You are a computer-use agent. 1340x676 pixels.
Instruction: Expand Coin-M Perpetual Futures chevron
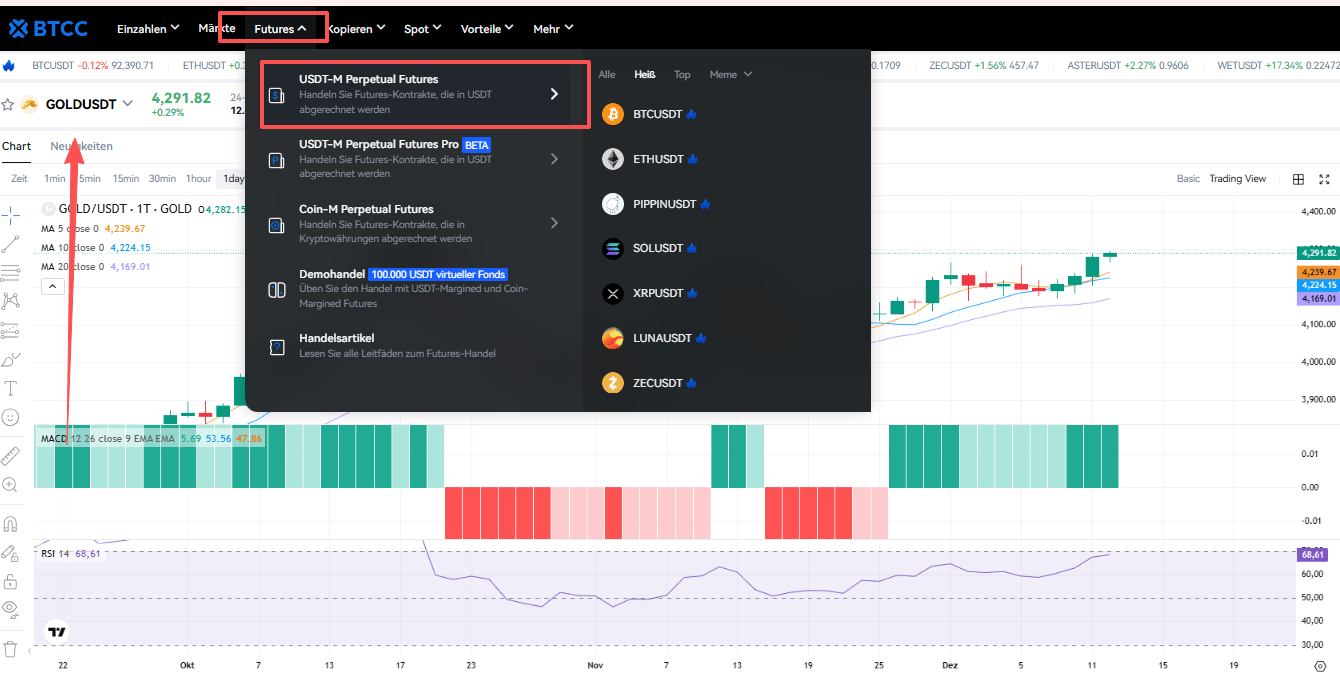coord(555,223)
